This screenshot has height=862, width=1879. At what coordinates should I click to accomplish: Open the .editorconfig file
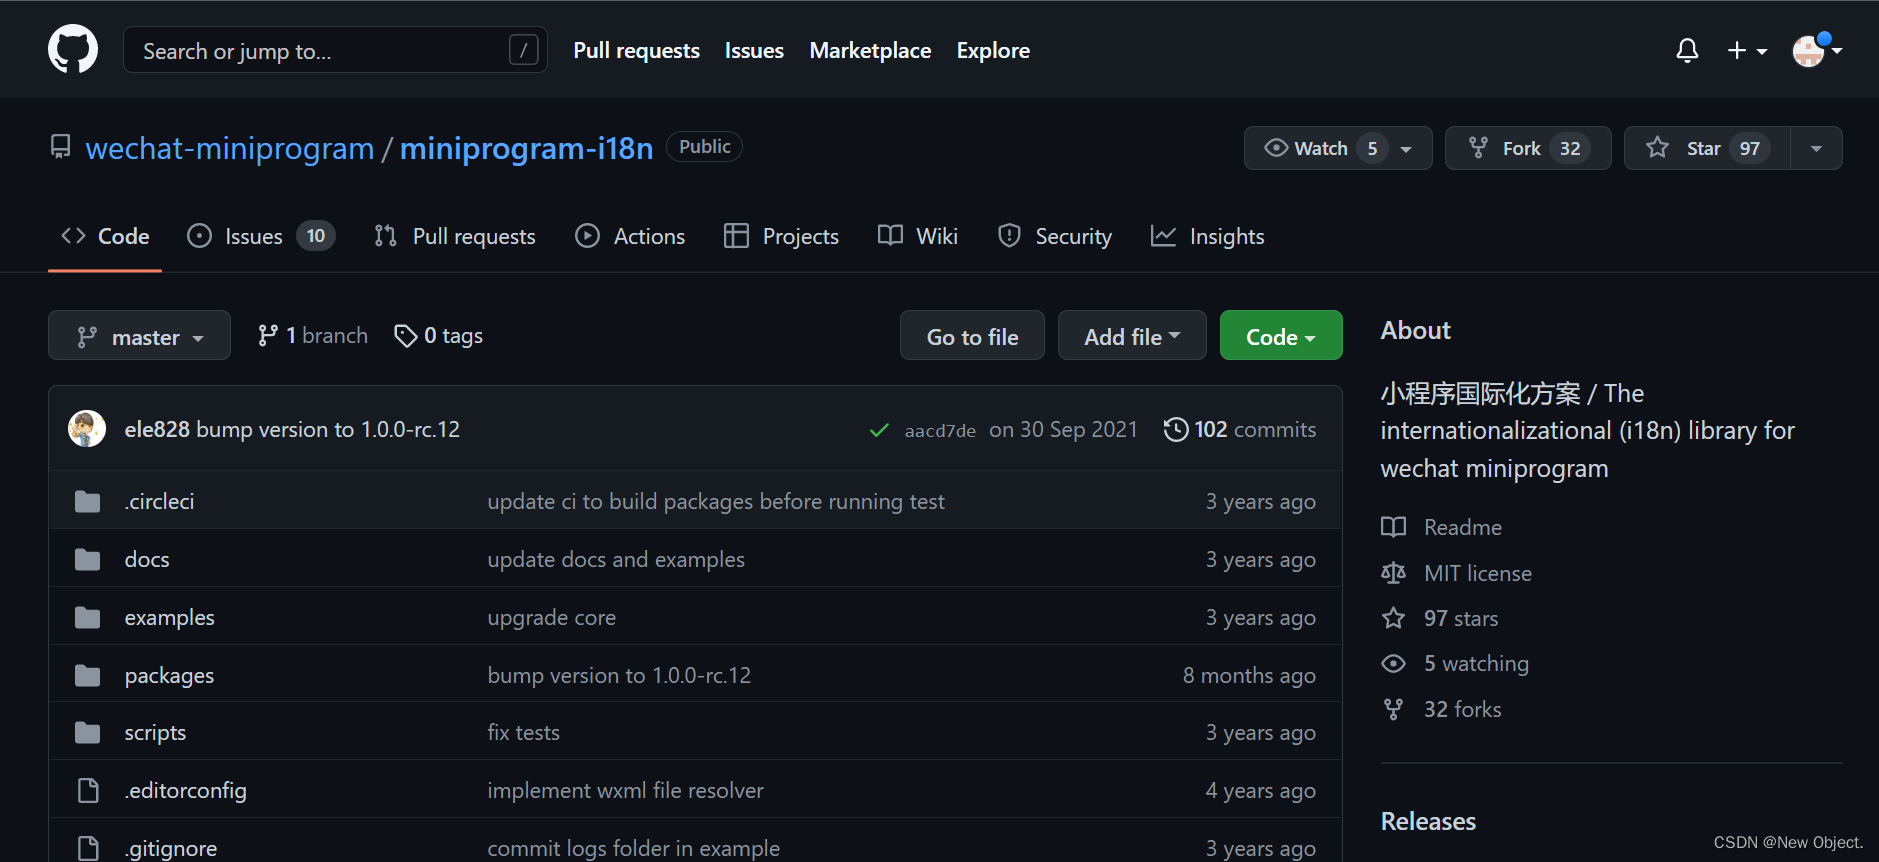pyautogui.click(x=185, y=790)
